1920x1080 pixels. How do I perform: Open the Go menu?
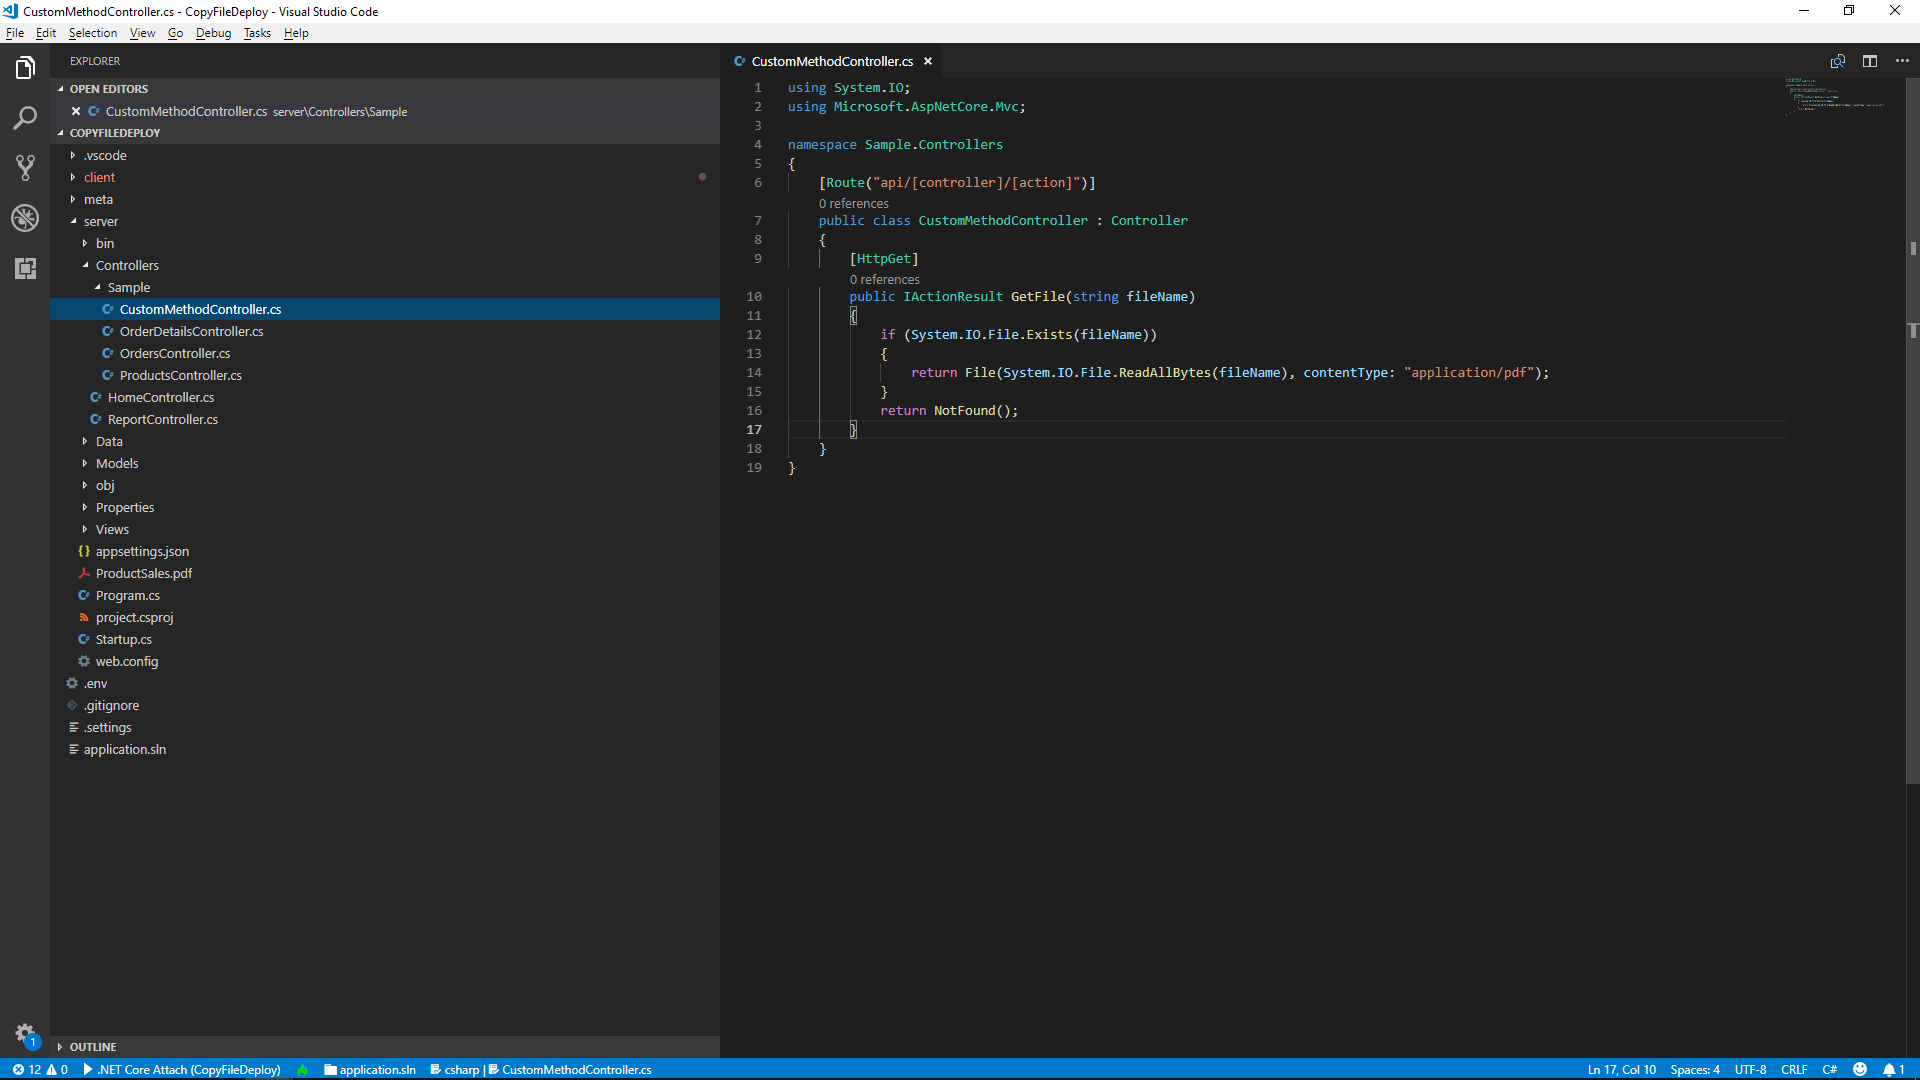pyautogui.click(x=175, y=33)
